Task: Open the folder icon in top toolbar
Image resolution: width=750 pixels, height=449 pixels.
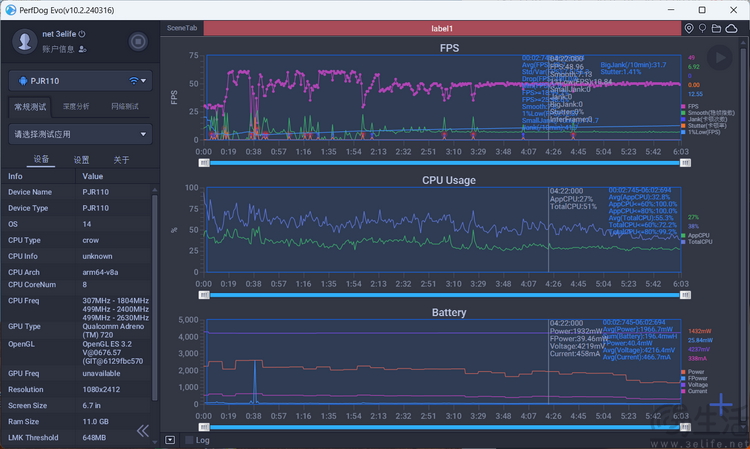Action: pos(716,29)
